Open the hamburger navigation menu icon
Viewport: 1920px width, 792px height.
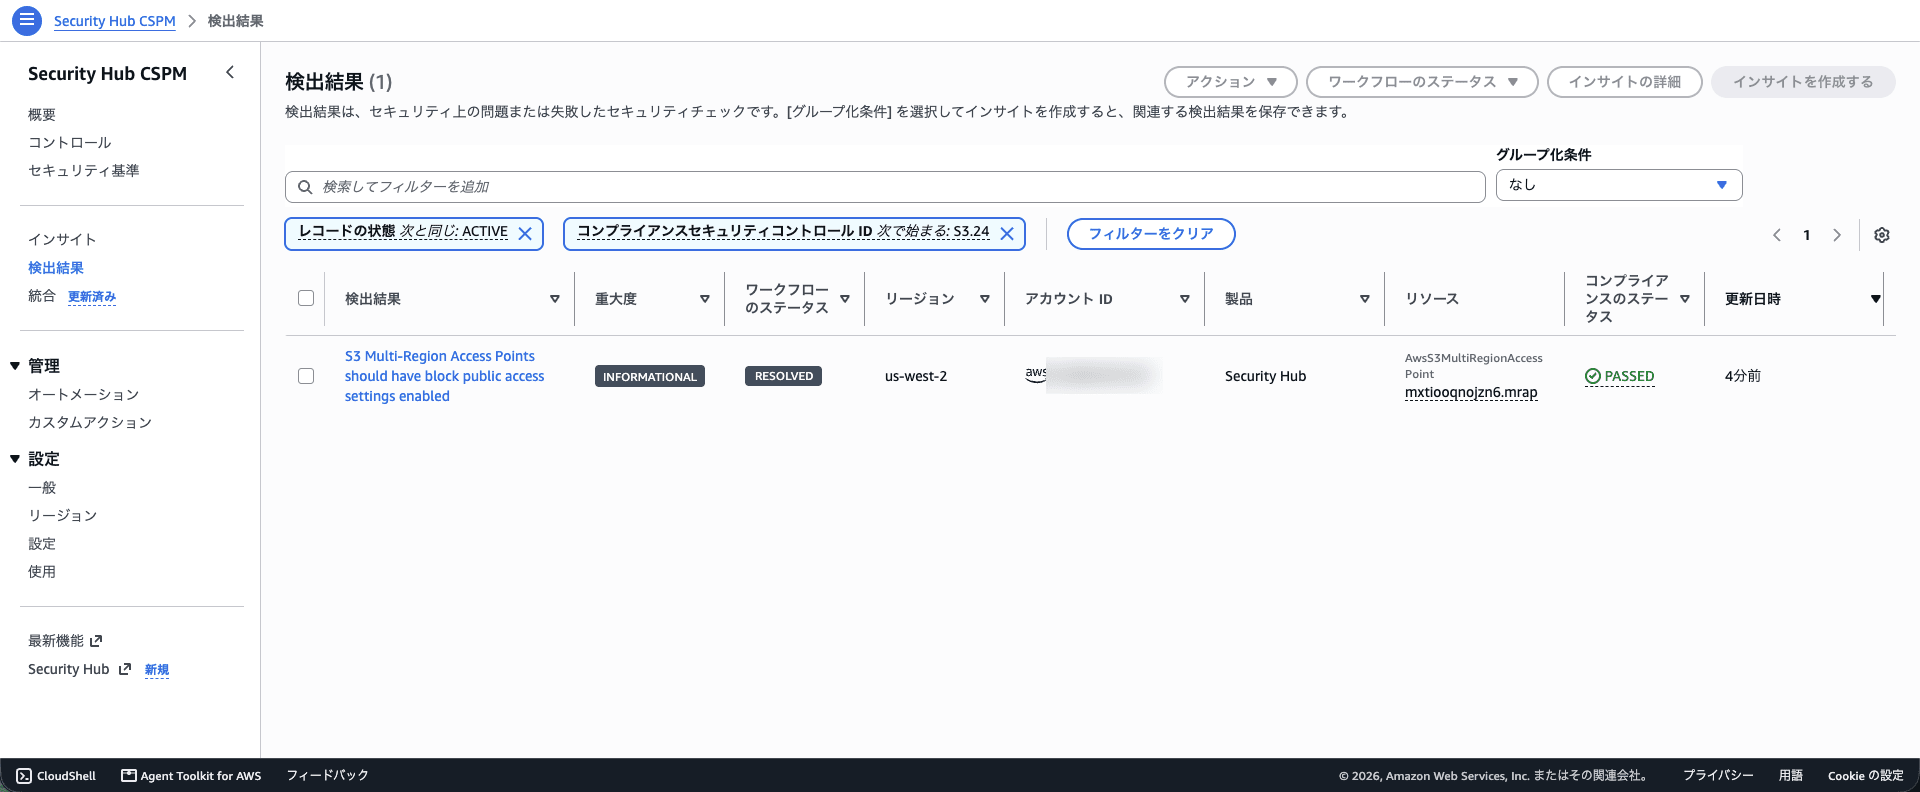click(x=27, y=20)
